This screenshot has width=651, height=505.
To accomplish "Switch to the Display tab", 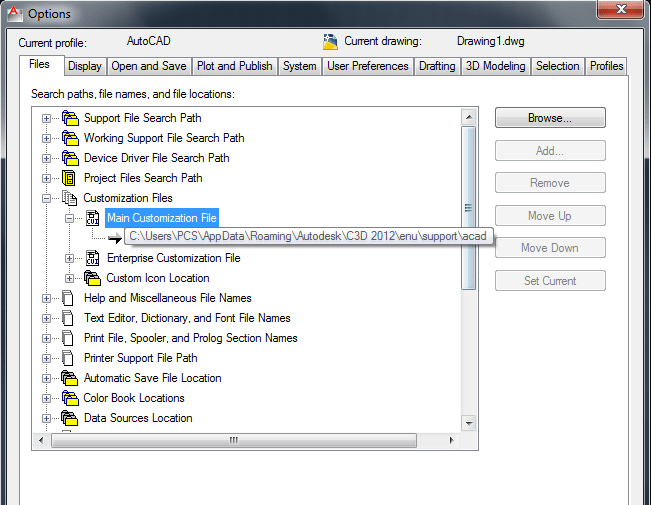I will click(85, 66).
